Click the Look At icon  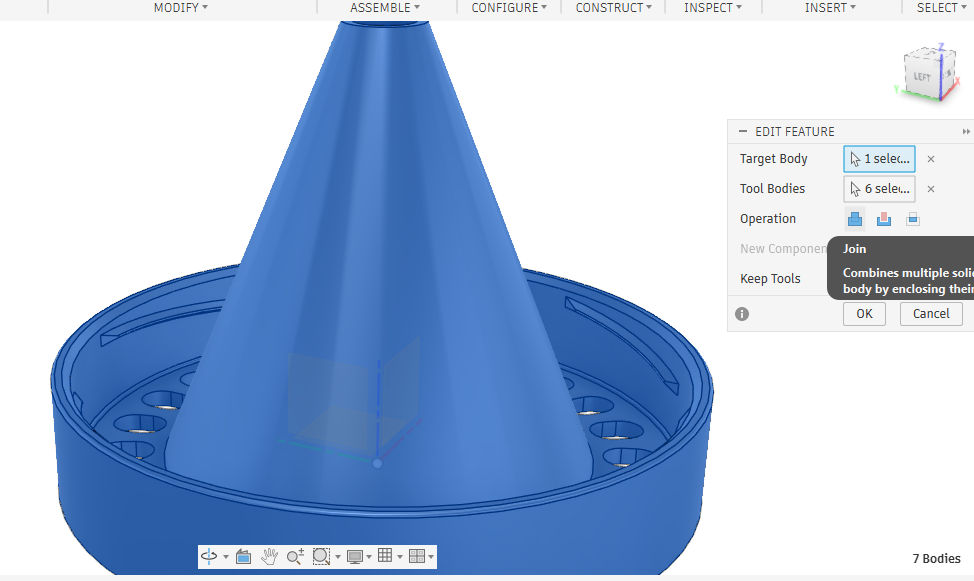[243, 557]
